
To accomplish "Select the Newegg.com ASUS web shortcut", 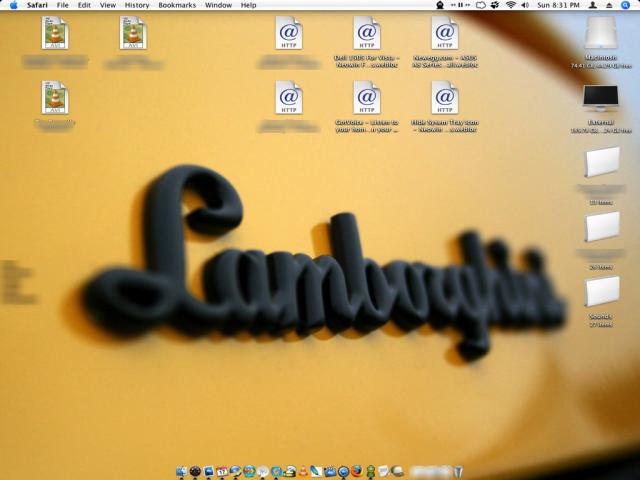I will (444, 33).
